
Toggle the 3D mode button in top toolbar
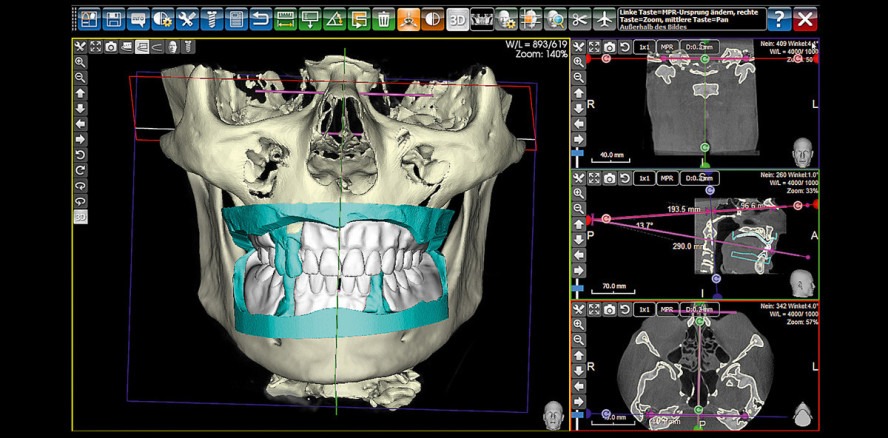point(457,18)
